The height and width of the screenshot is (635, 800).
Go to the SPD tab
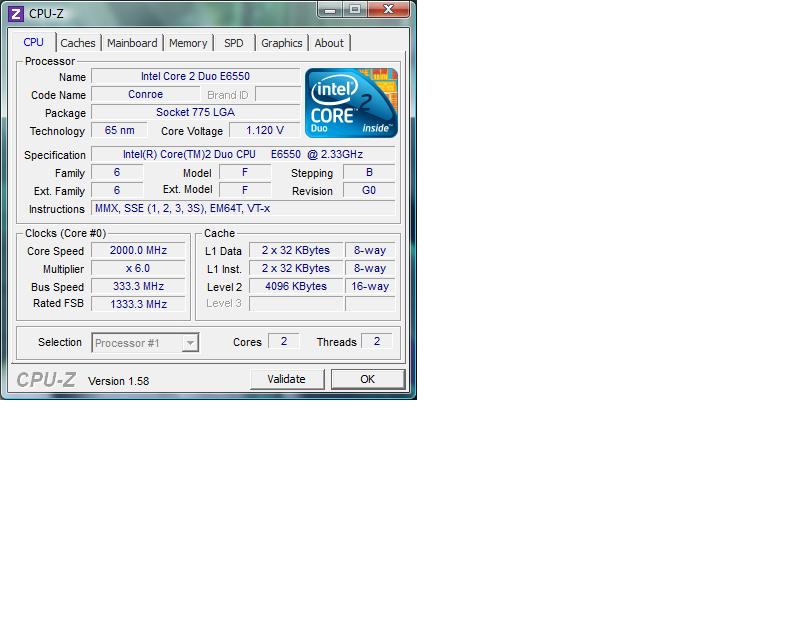(x=233, y=43)
